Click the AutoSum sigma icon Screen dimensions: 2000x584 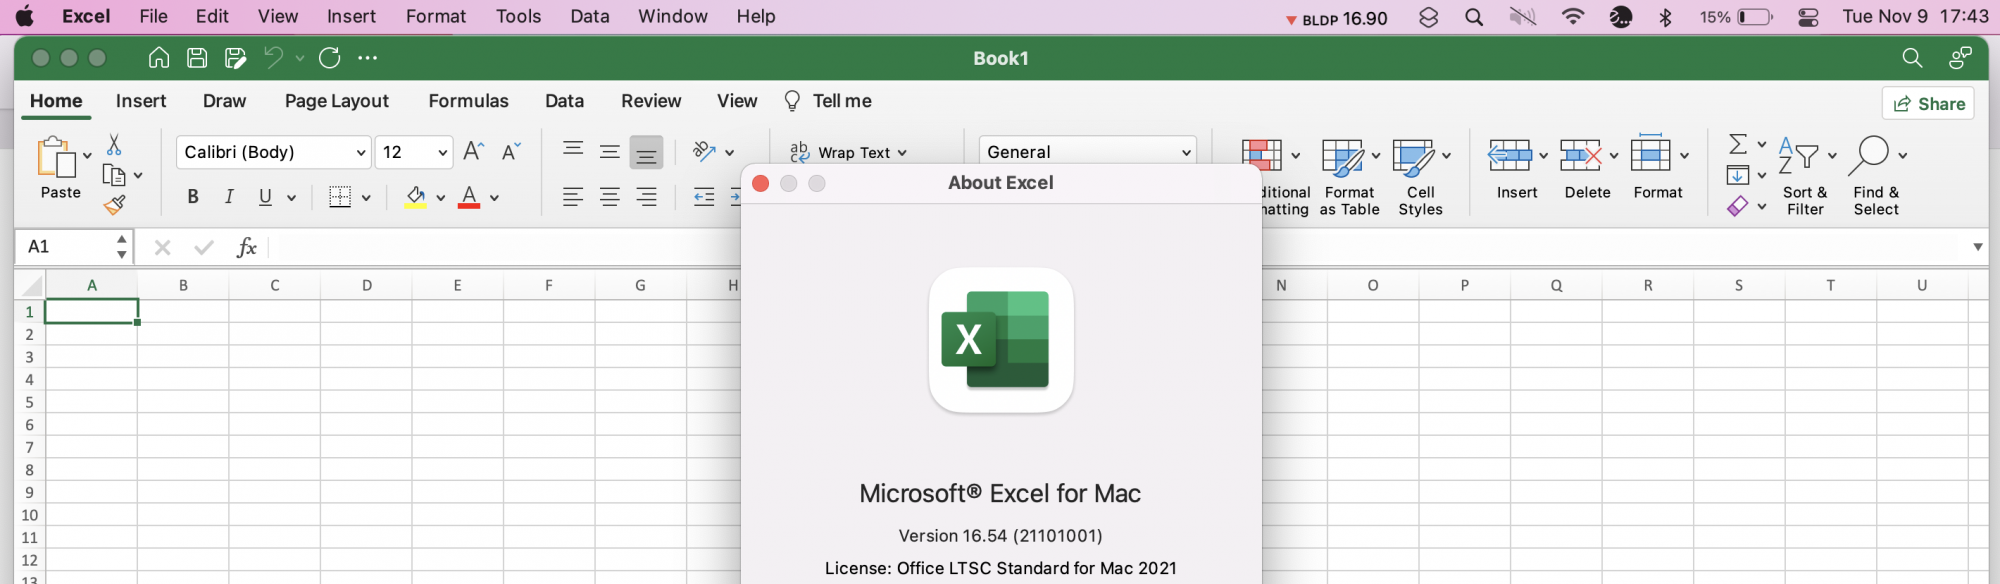[1739, 144]
